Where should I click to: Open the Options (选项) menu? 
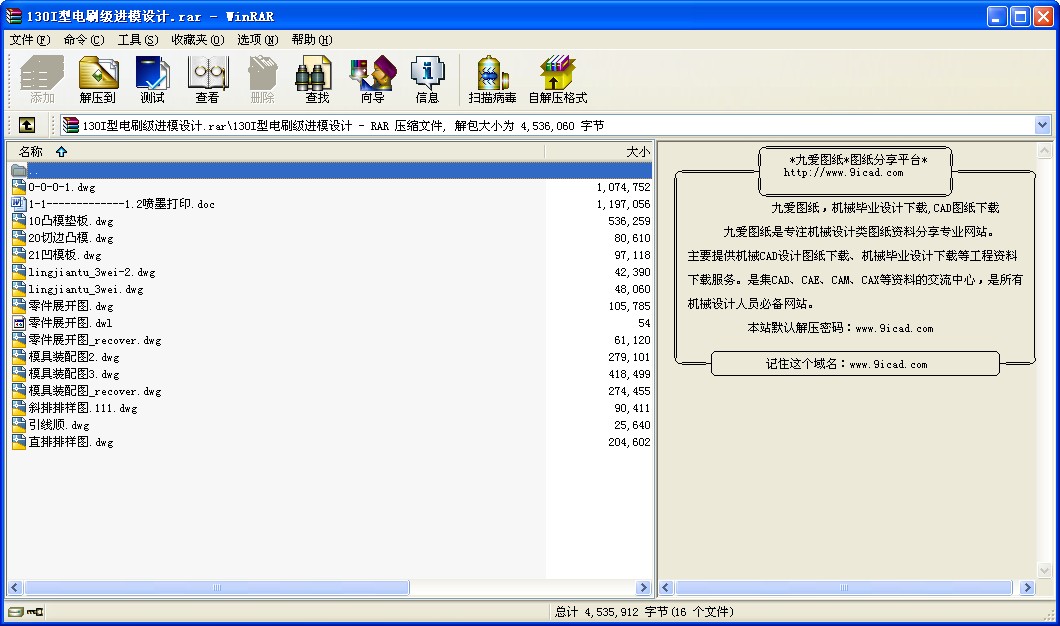coord(257,40)
